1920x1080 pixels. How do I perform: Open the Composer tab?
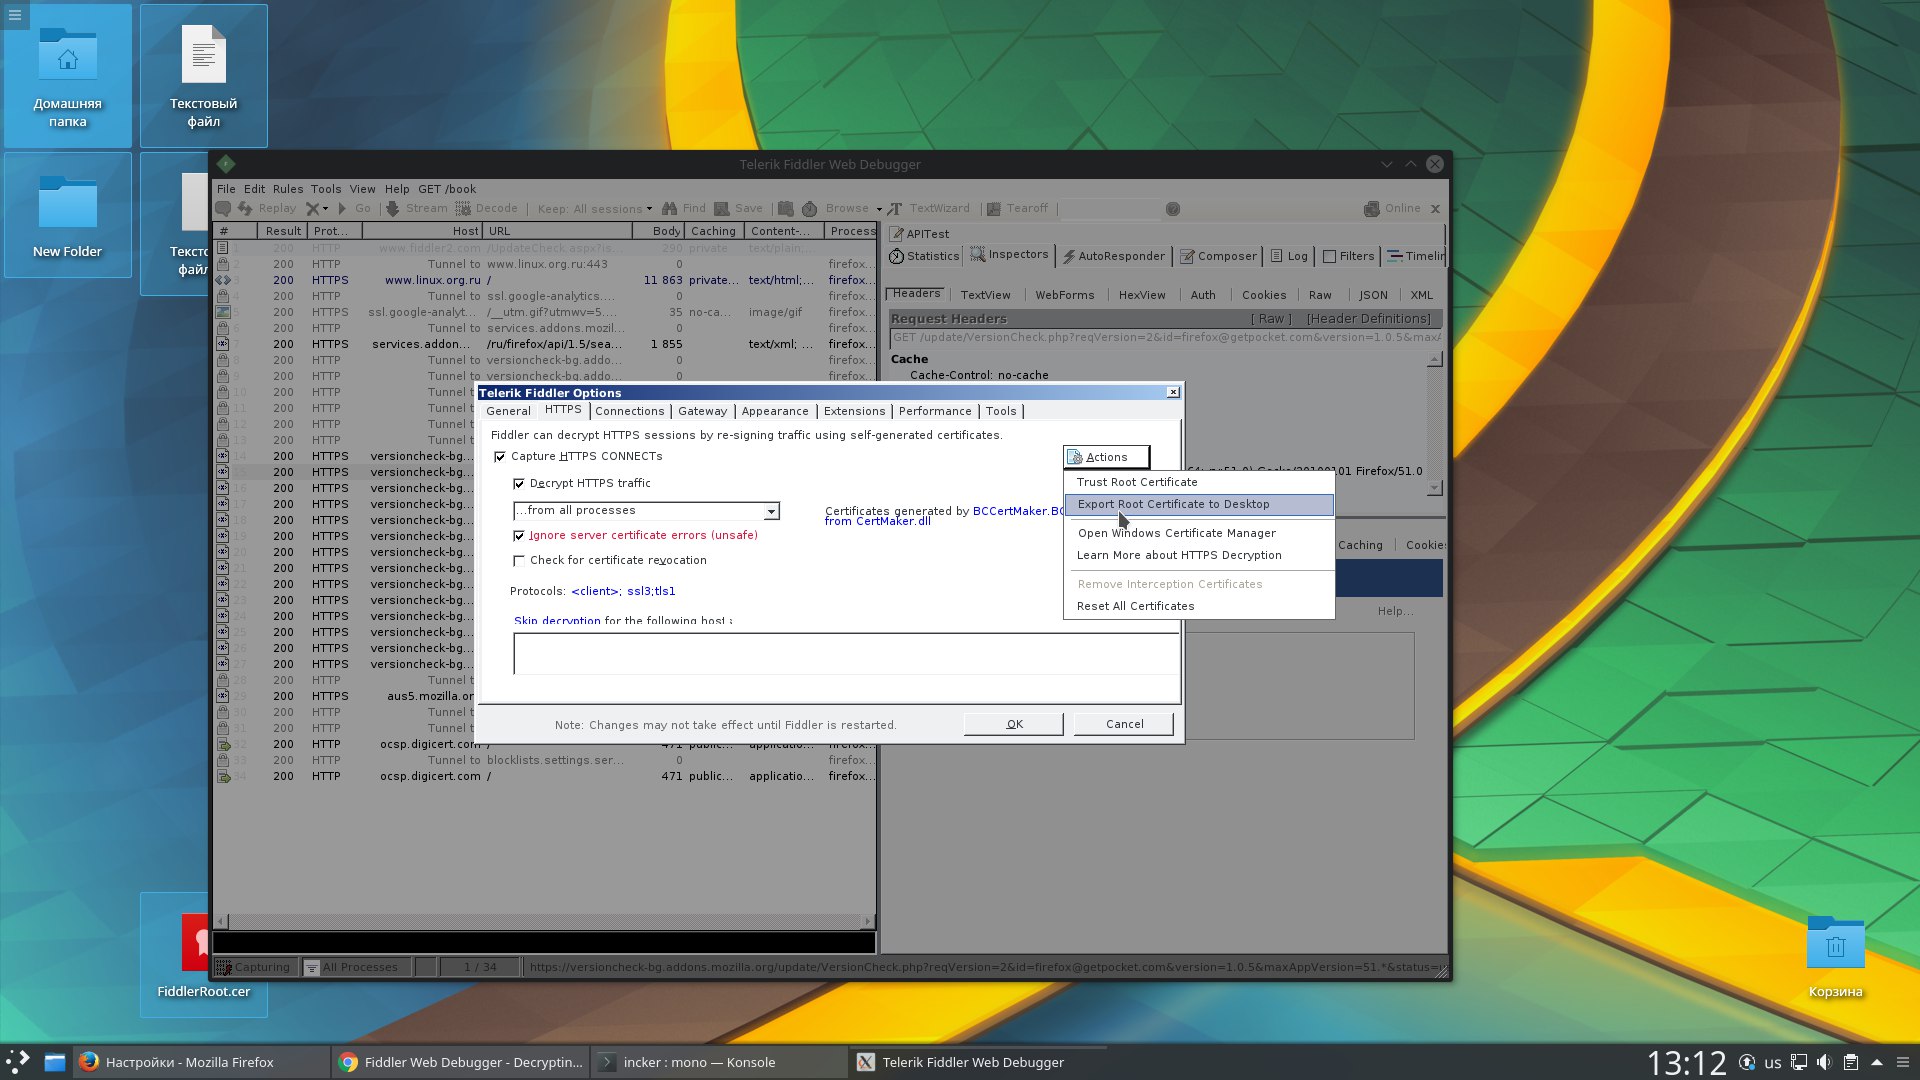[1218, 256]
